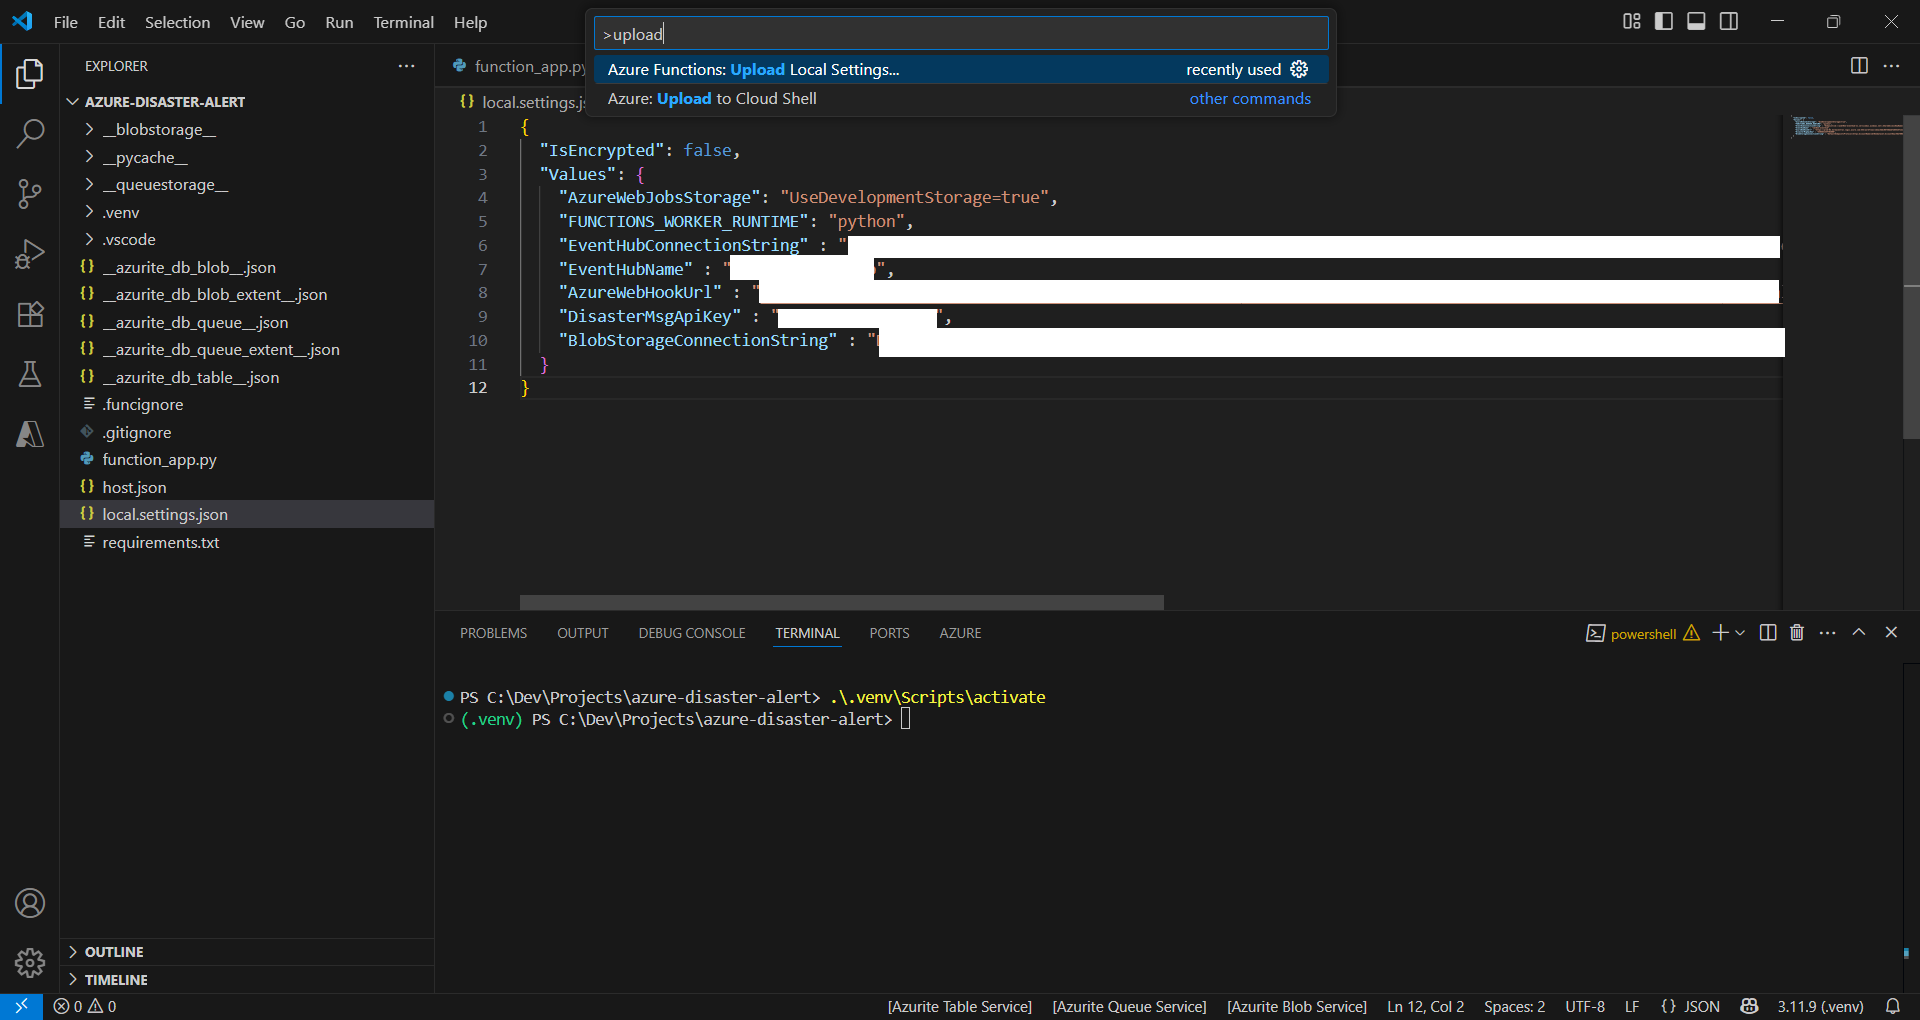1920x1020 pixels.
Task: Click Azurite Queue Service in status bar
Action: [x=1129, y=1006]
